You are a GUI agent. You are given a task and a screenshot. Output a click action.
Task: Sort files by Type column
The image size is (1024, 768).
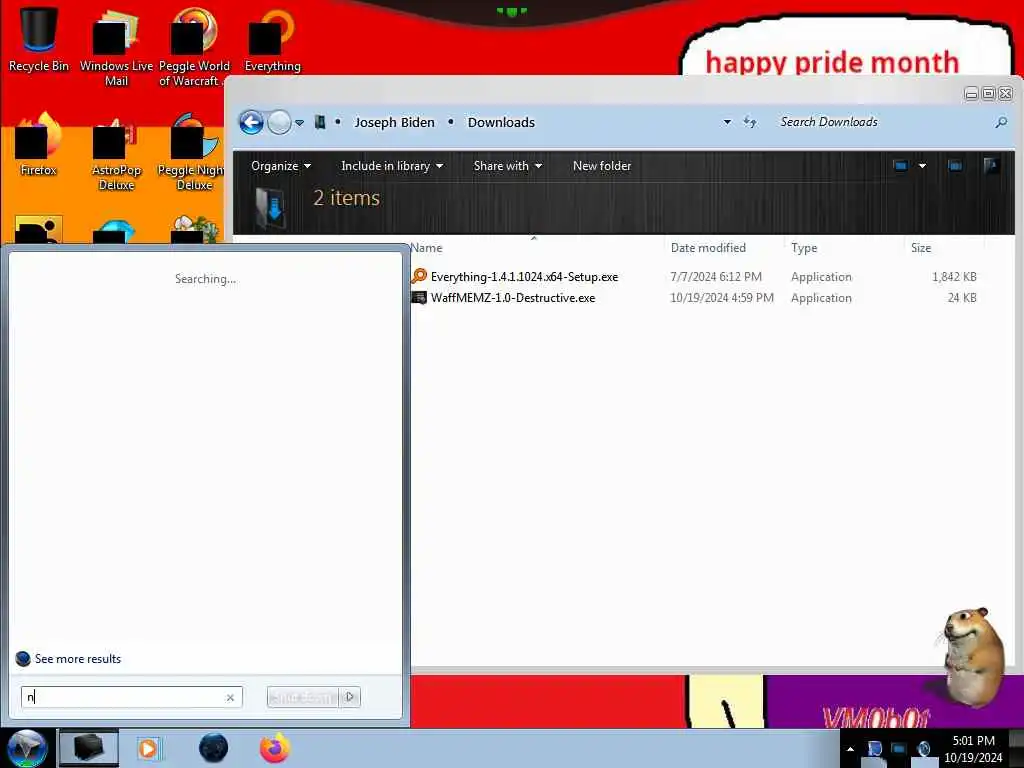804,248
